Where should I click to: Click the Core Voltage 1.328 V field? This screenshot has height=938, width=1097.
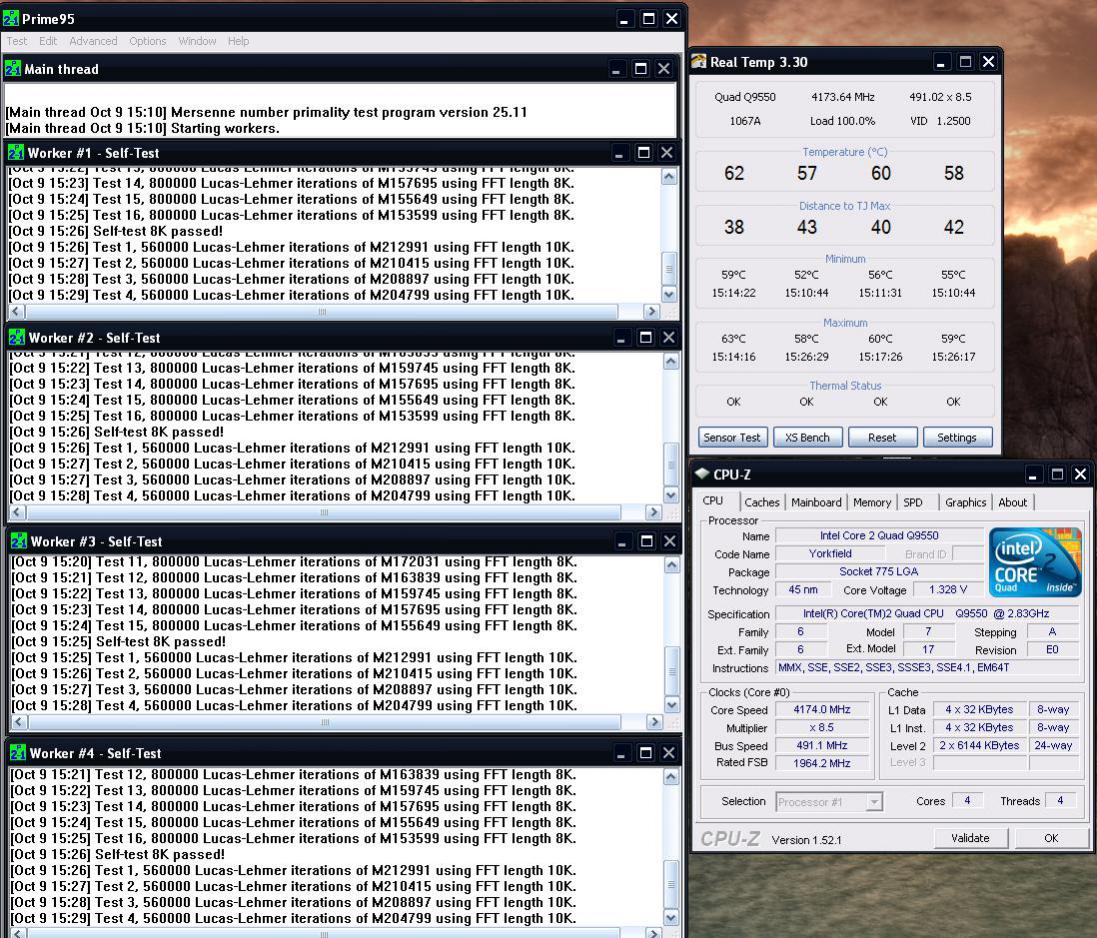coord(948,590)
